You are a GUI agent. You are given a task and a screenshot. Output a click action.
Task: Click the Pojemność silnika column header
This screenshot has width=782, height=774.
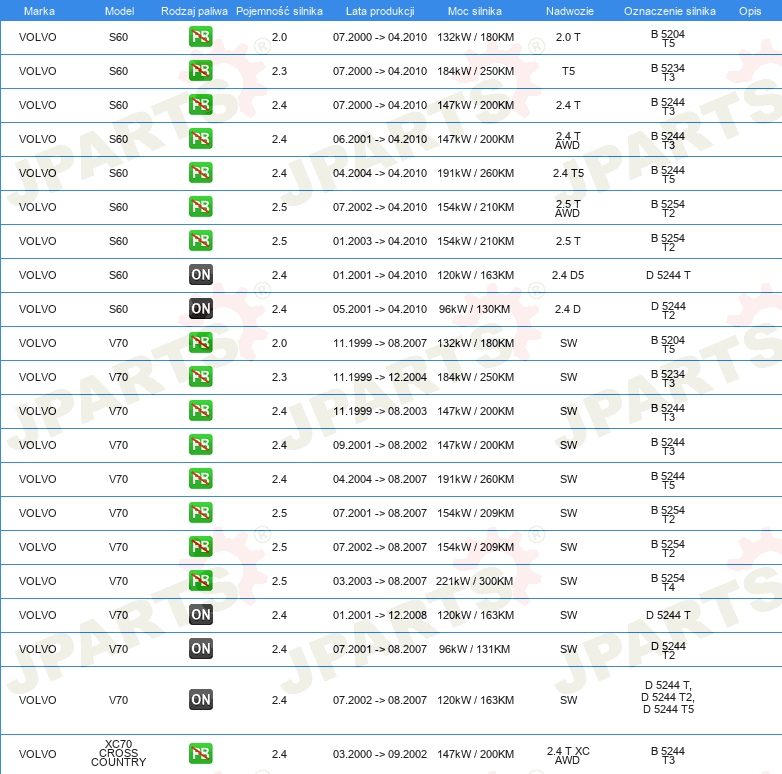pos(279,11)
